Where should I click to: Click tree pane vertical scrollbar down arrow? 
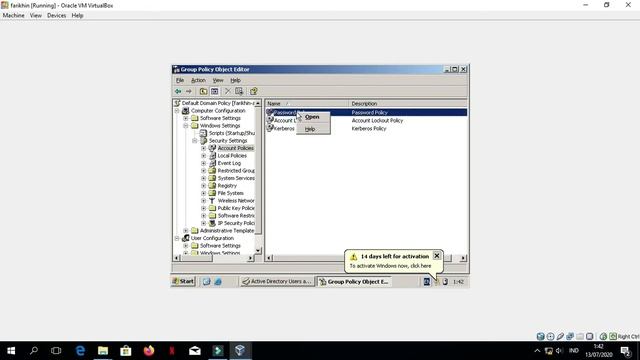(x=258, y=250)
